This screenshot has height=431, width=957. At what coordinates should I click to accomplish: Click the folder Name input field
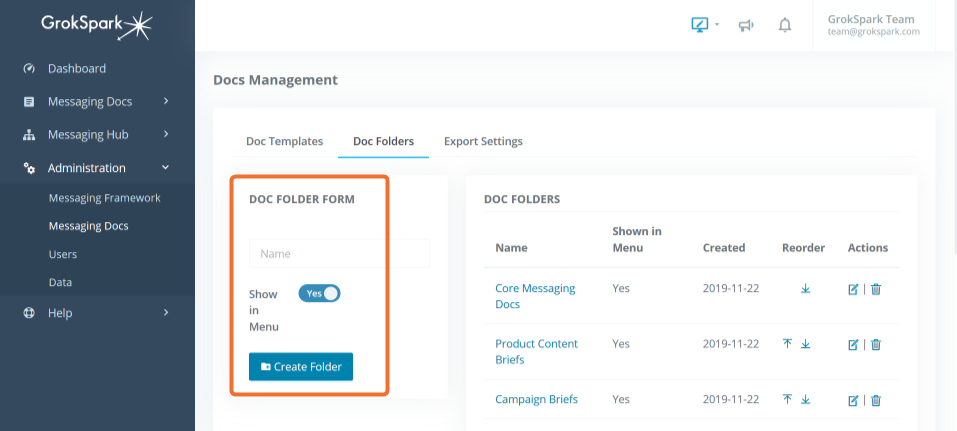click(x=339, y=253)
